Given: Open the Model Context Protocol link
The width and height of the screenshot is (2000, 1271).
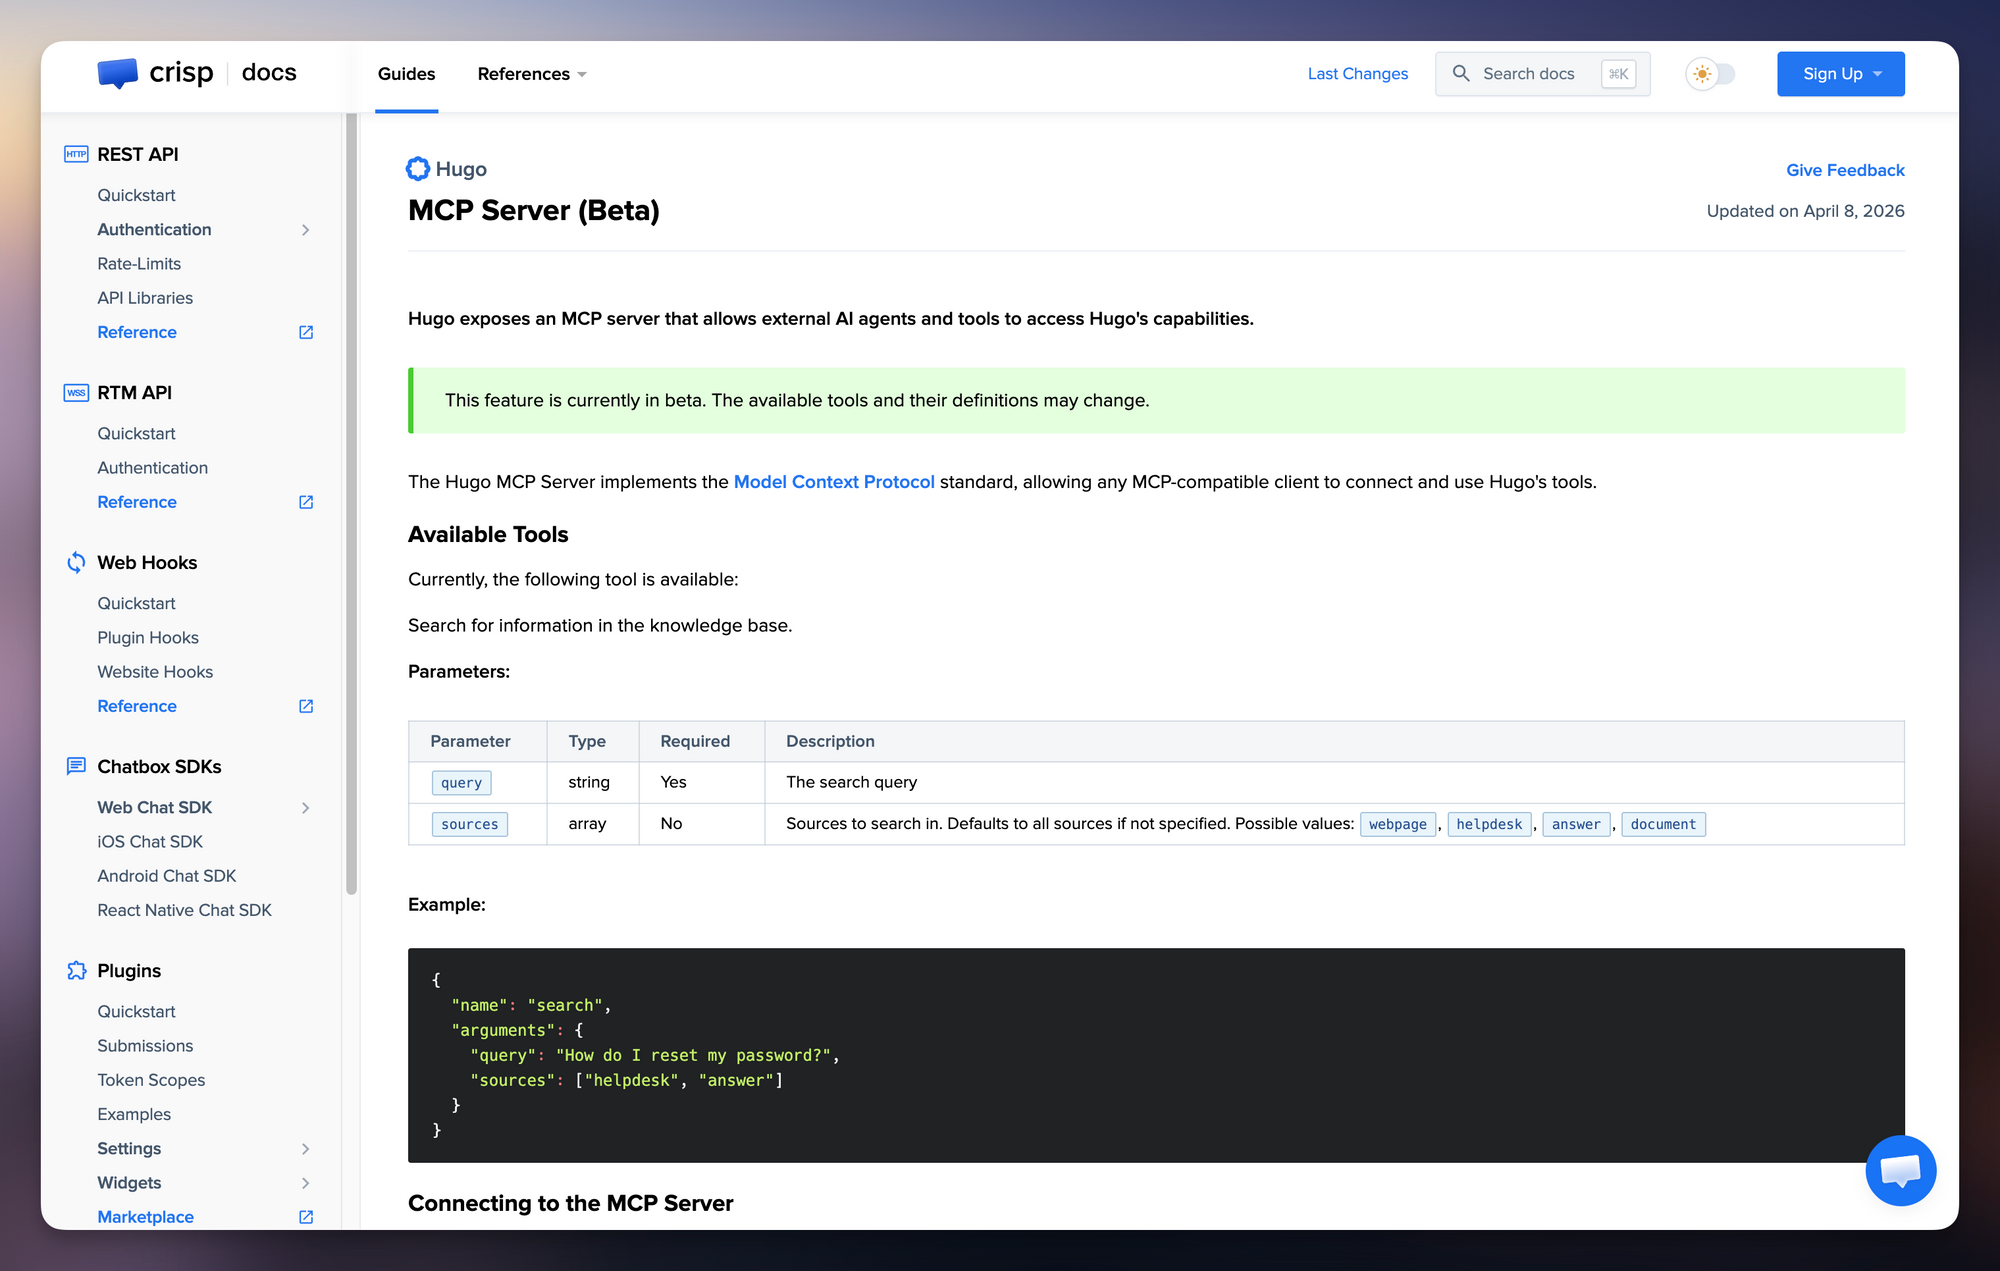Looking at the screenshot, I should [834, 482].
